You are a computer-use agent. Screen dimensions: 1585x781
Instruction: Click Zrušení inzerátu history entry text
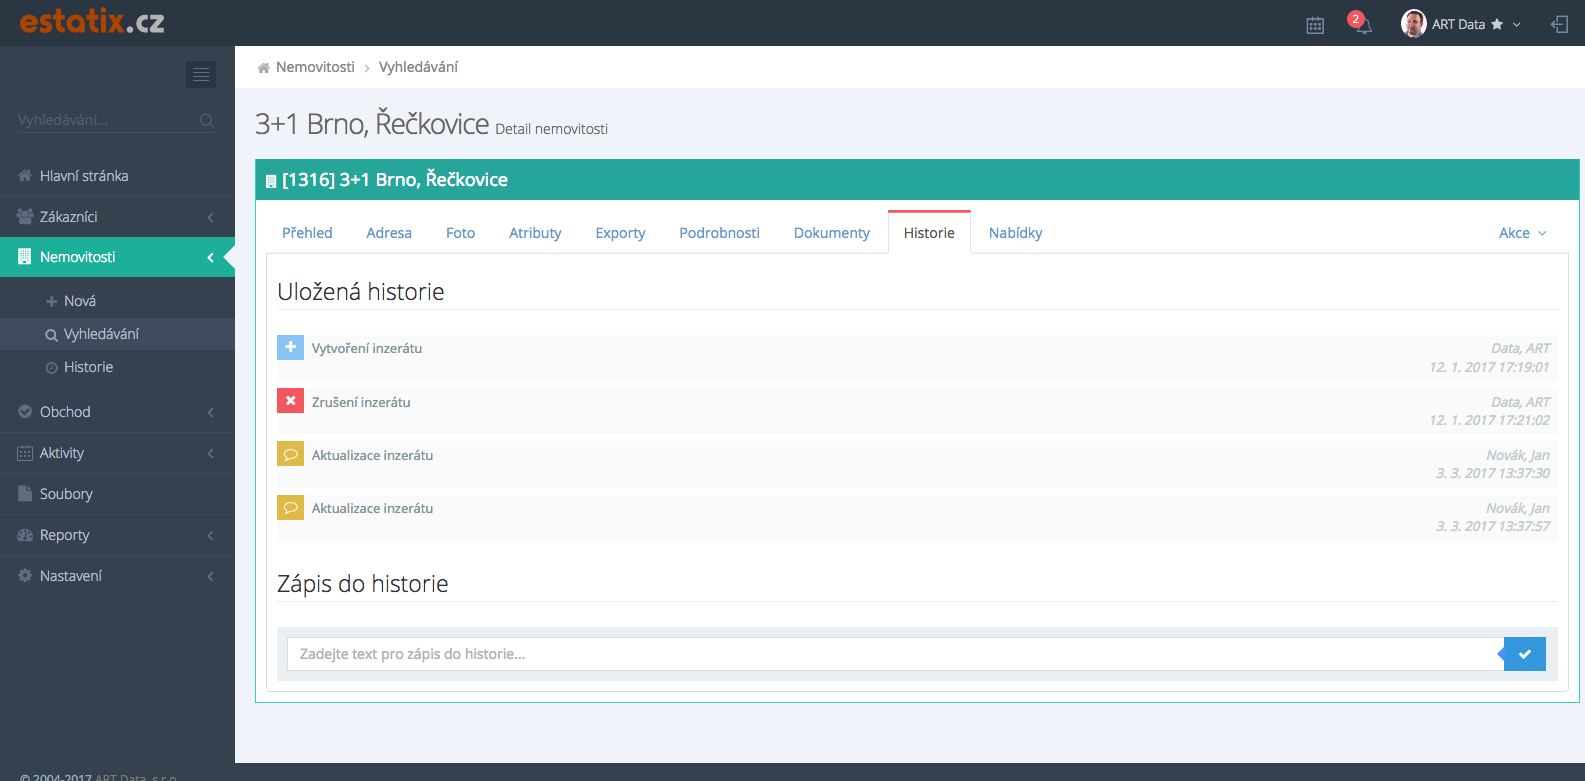(361, 402)
